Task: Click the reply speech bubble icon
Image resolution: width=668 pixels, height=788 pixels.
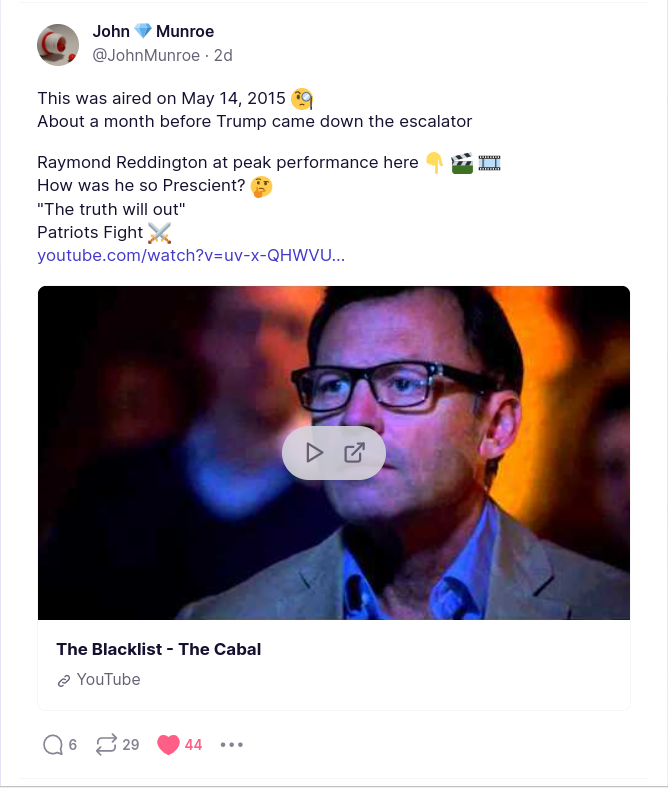Action: (53, 744)
